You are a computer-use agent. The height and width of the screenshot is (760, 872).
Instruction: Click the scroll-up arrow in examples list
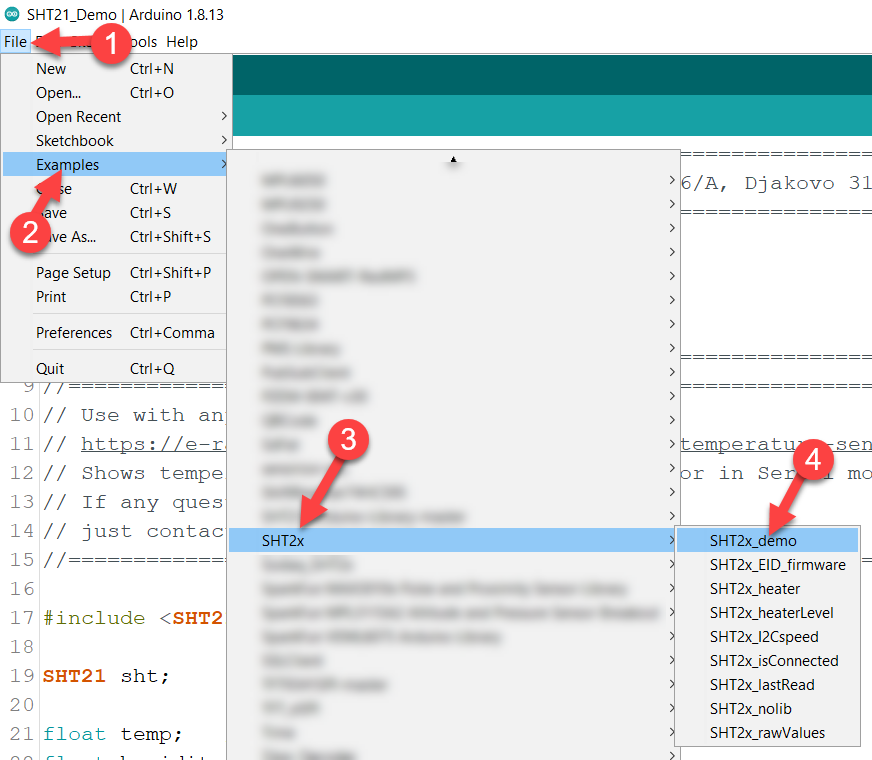coord(453,160)
